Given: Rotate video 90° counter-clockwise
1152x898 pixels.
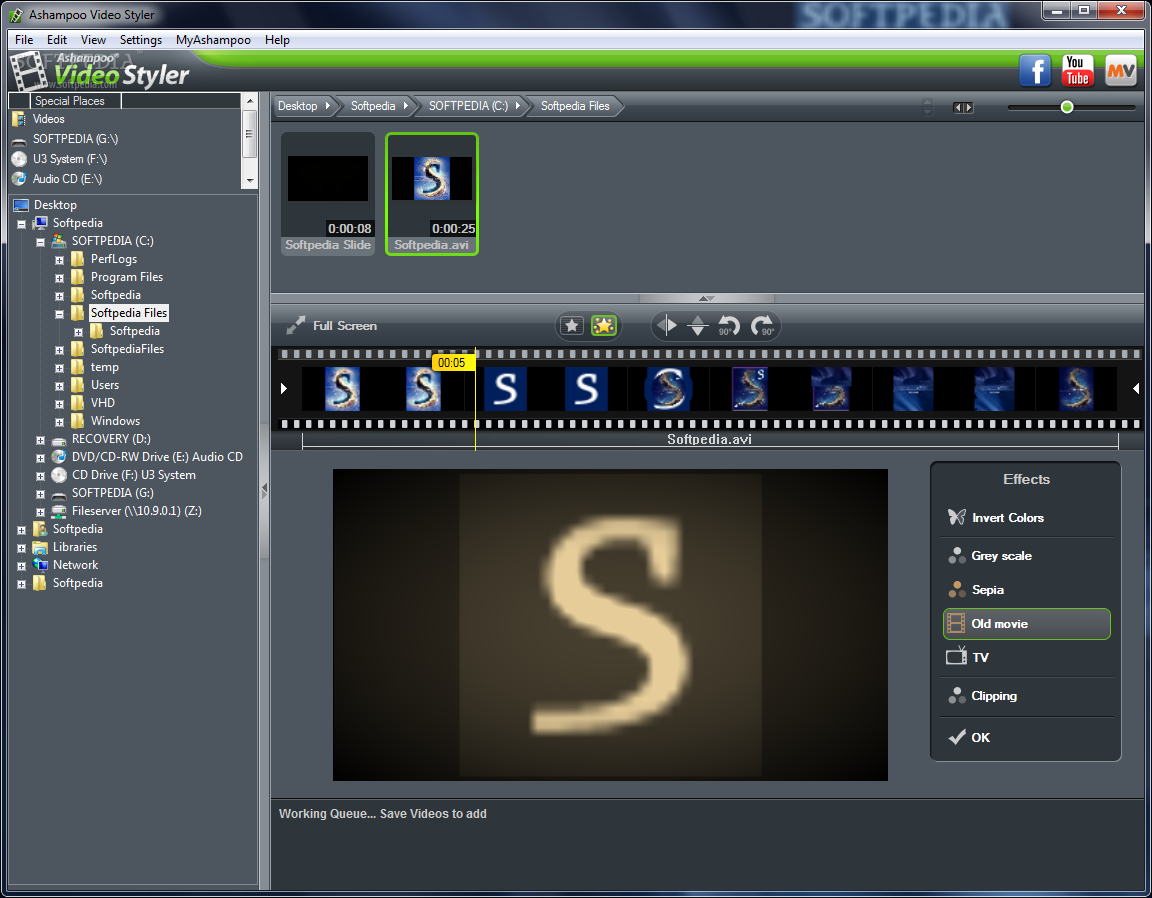Looking at the screenshot, I should tap(729, 326).
